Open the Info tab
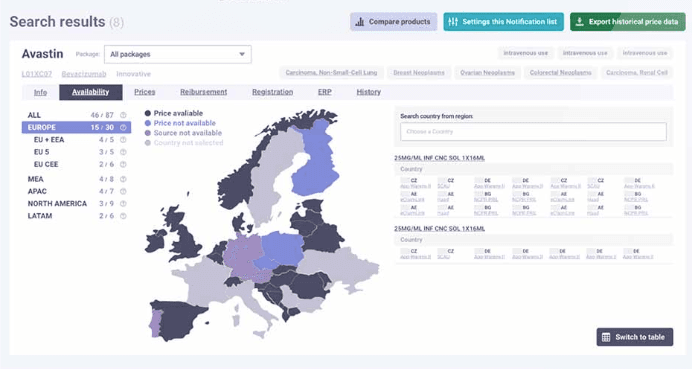692x369 pixels. (40, 92)
